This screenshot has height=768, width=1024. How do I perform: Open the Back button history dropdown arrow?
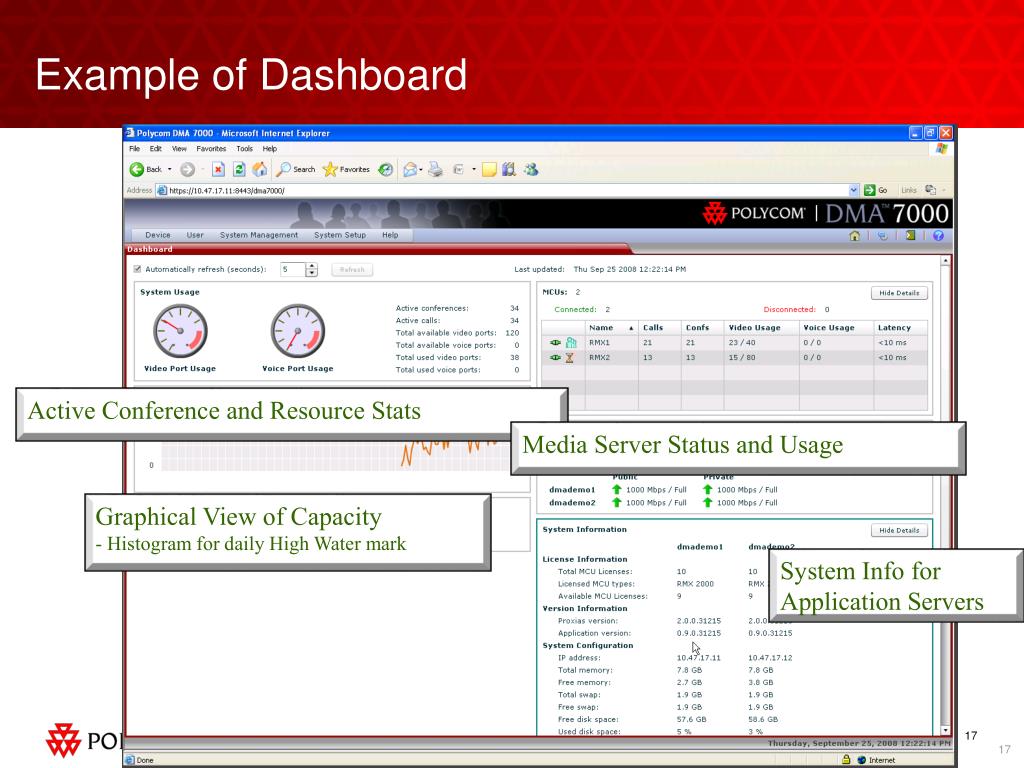point(170,170)
